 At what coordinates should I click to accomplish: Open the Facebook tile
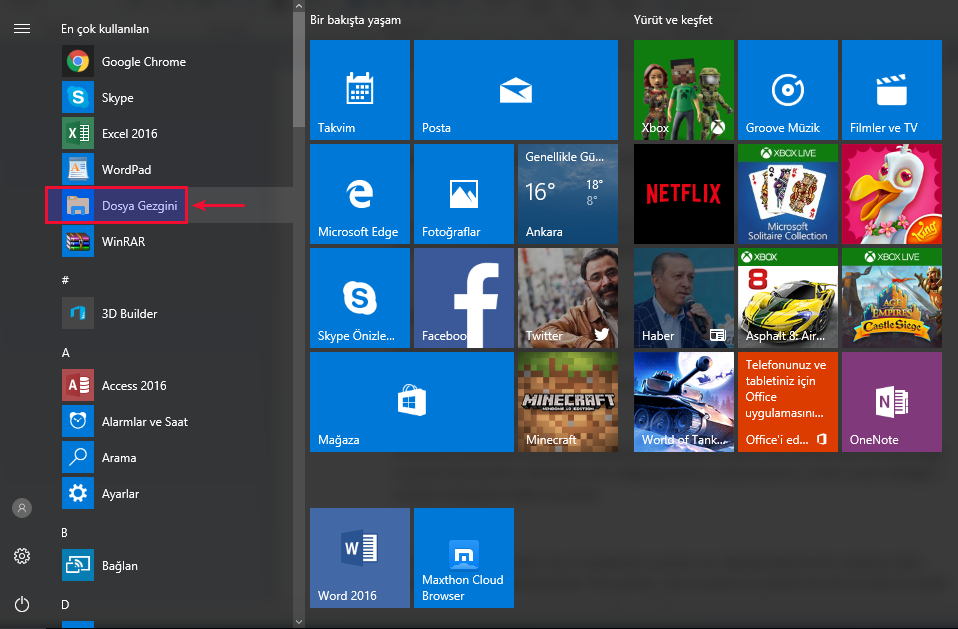[464, 298]
